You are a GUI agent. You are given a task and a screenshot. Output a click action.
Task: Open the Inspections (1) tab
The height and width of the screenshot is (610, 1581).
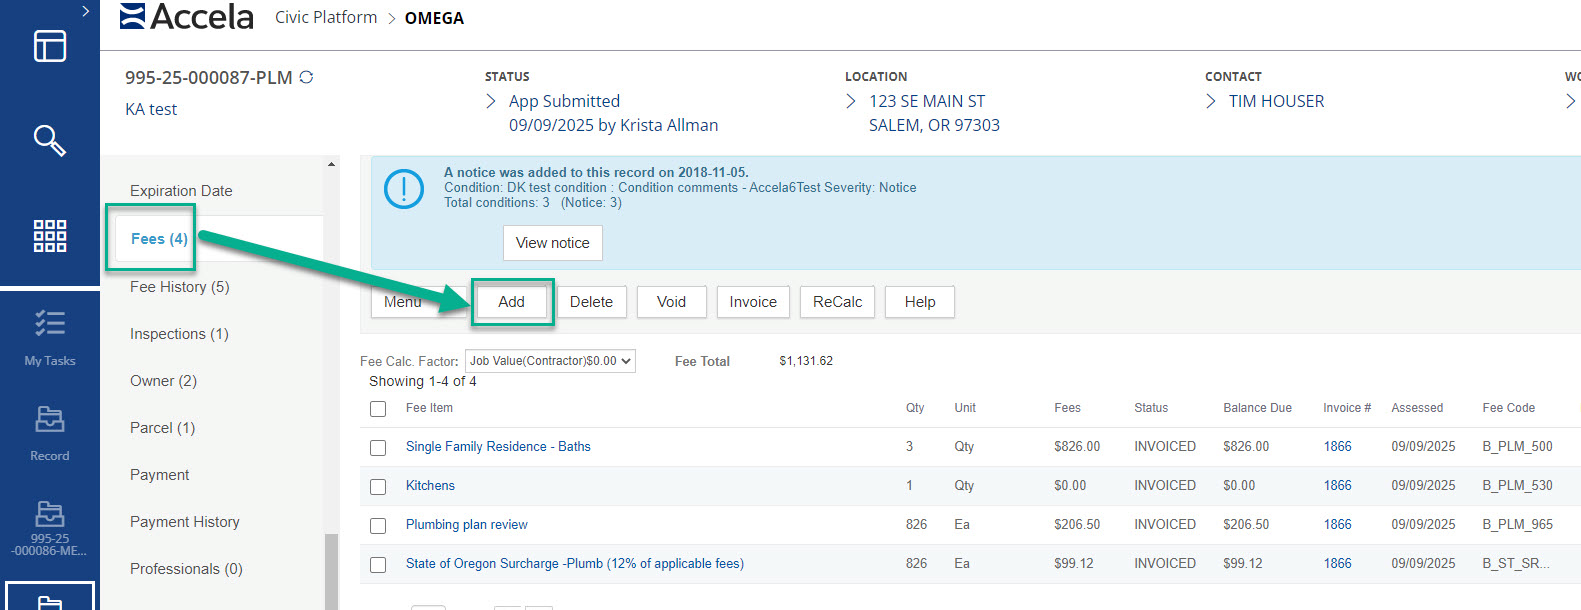tap(179, 334)
